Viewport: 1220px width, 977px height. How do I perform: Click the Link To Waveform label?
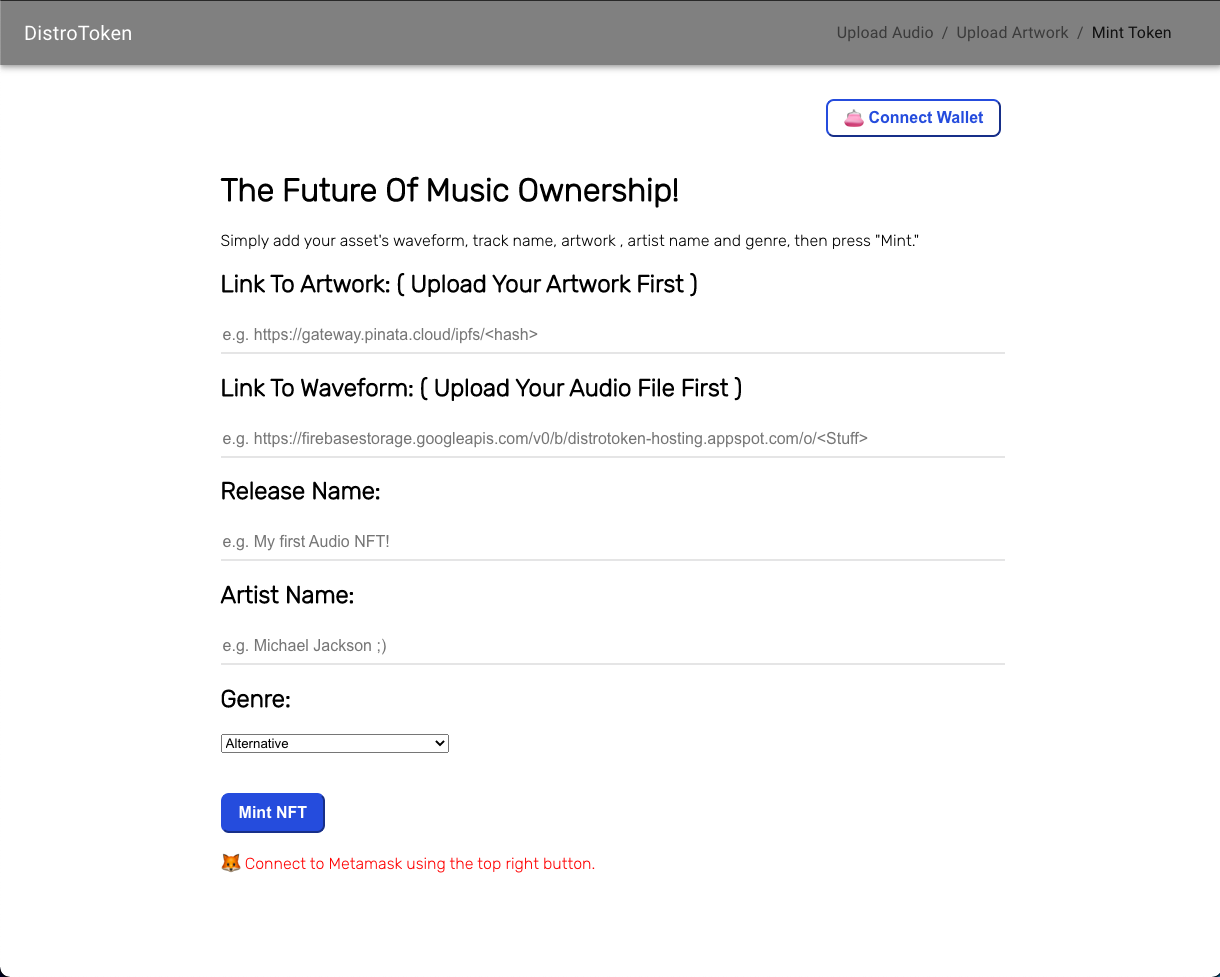coord(481,388)
